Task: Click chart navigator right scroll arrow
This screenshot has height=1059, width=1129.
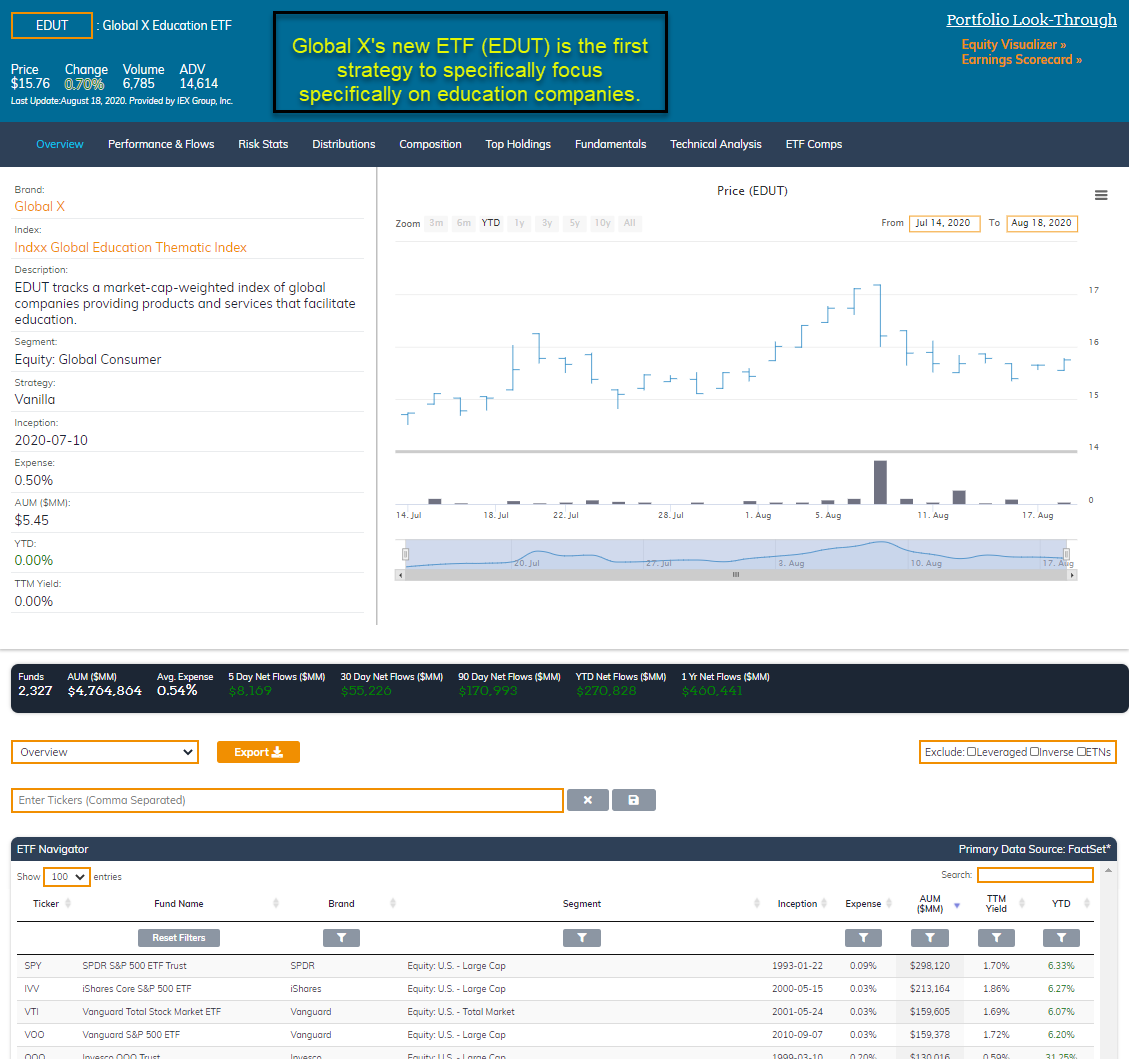Action: 1072,575
